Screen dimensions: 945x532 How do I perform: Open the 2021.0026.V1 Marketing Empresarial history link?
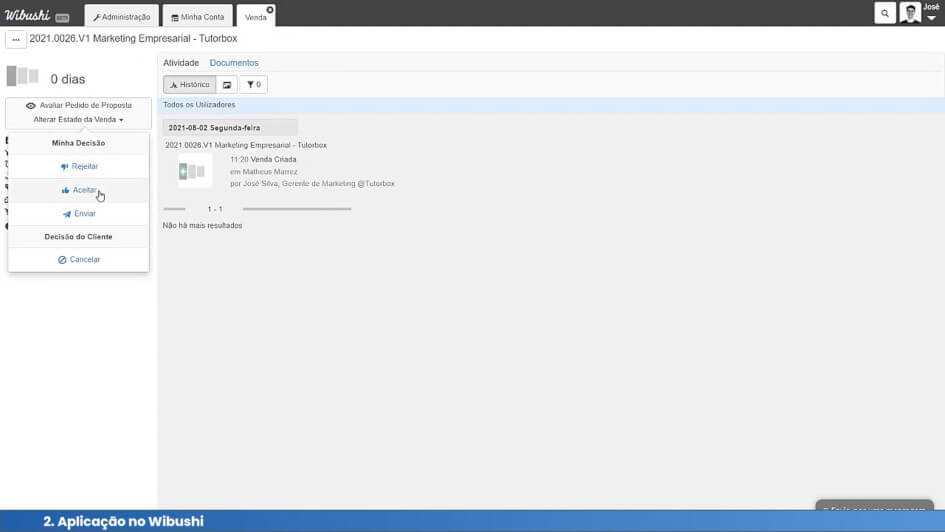[x=246, y=145]
